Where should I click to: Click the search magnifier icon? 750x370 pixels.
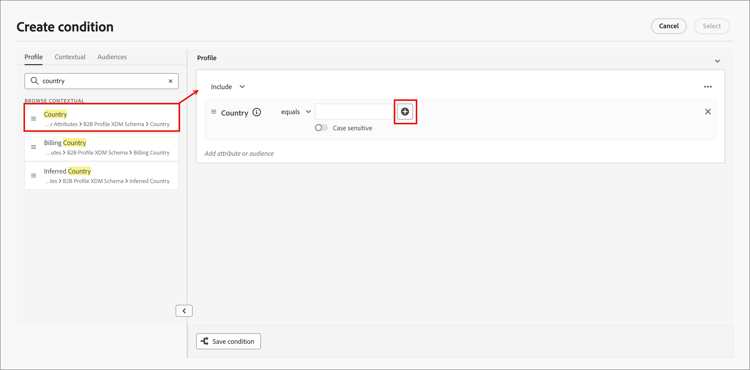(x=34, y=81)
